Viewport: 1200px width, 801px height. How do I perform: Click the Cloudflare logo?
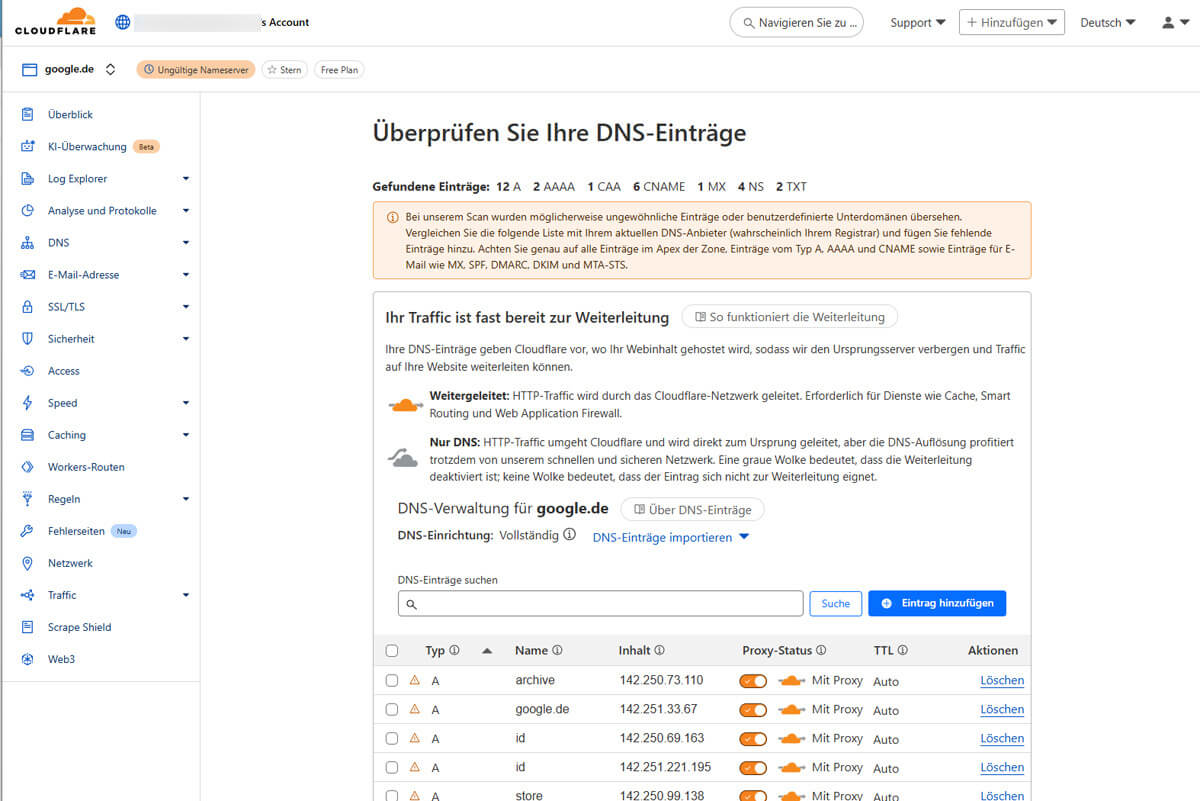(55, 21)
